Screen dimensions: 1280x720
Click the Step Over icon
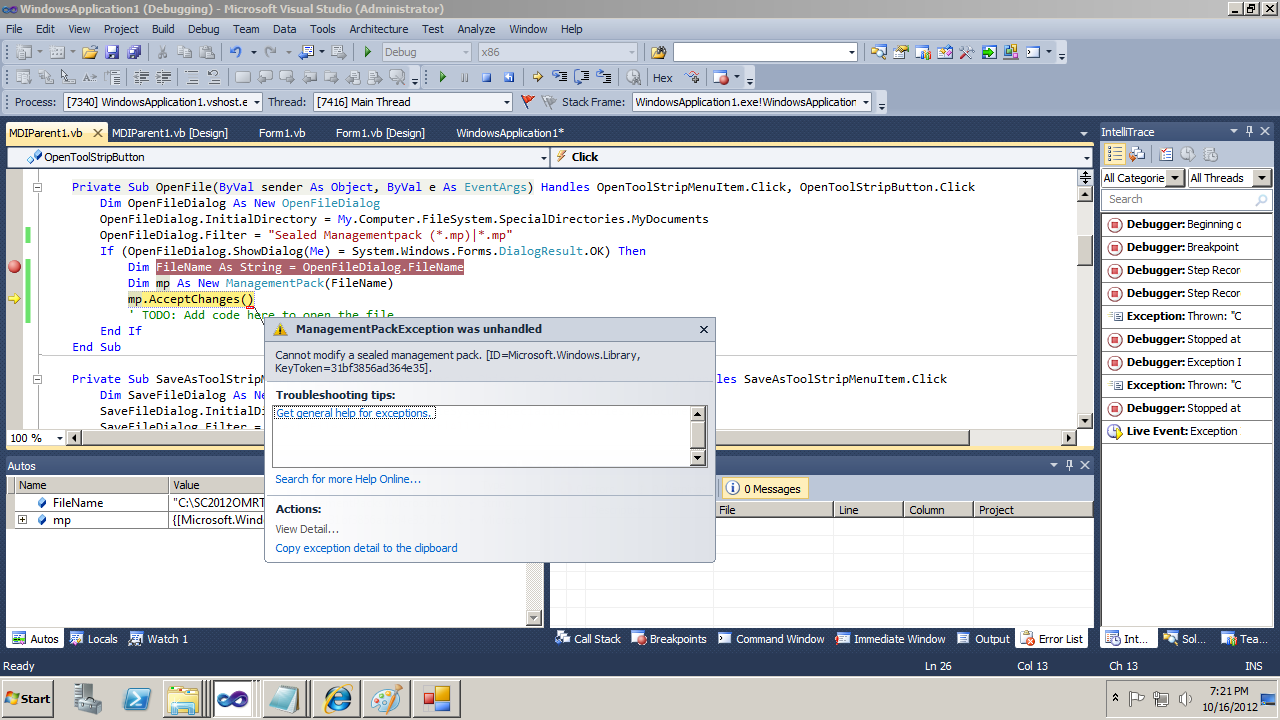582,77
